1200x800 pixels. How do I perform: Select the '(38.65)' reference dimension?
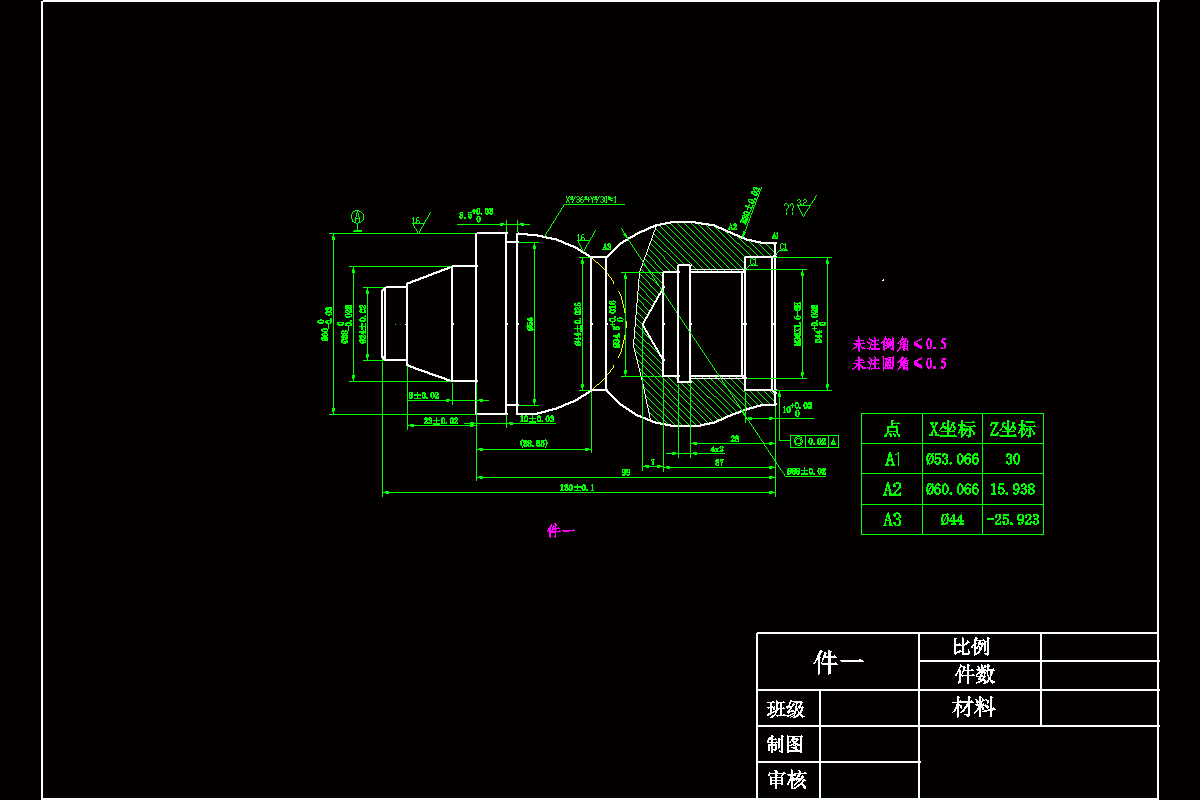[x=533, y=443]
